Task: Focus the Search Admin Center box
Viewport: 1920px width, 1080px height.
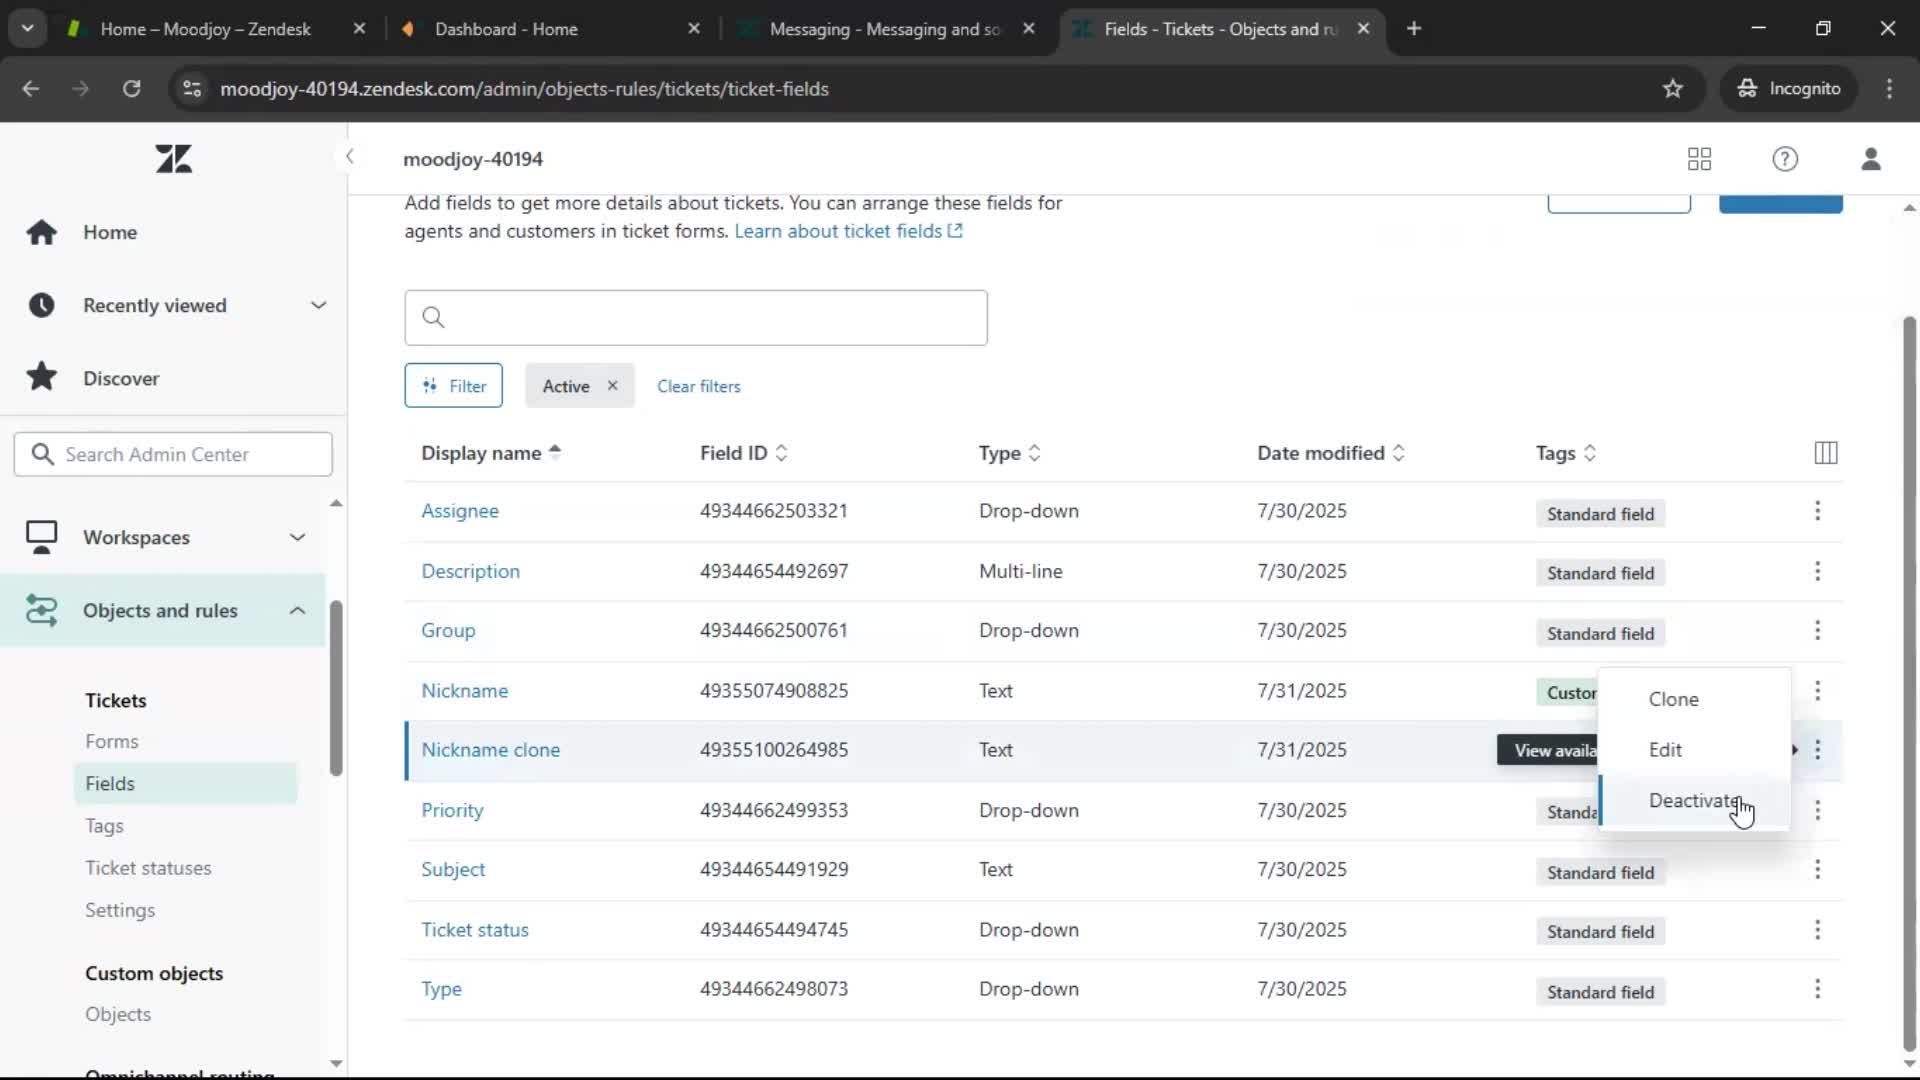Action: click(x=173, y=454)
